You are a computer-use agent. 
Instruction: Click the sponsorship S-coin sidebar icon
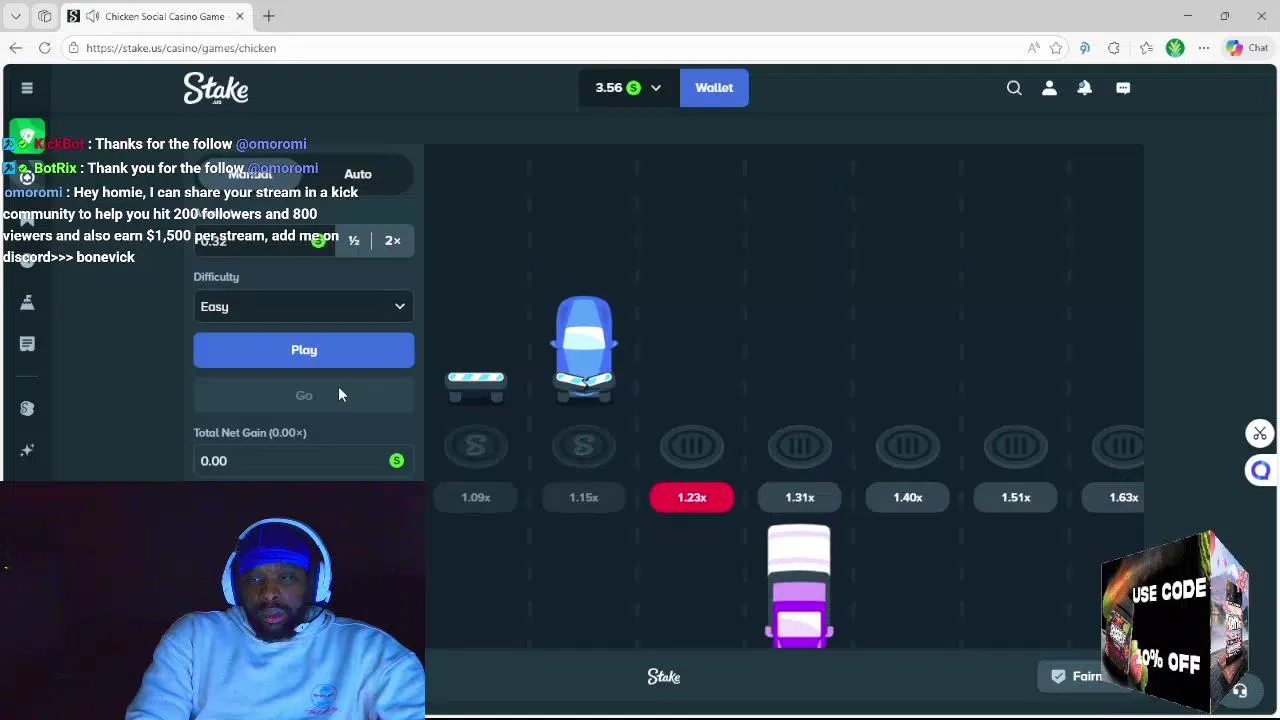pos(27,408)
